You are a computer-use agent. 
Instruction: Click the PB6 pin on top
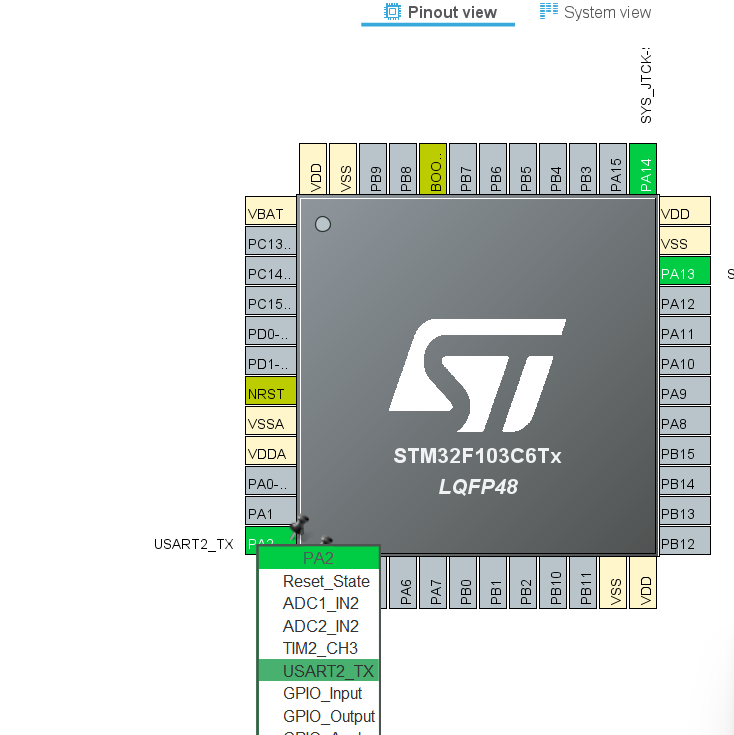tap(493, 169)
